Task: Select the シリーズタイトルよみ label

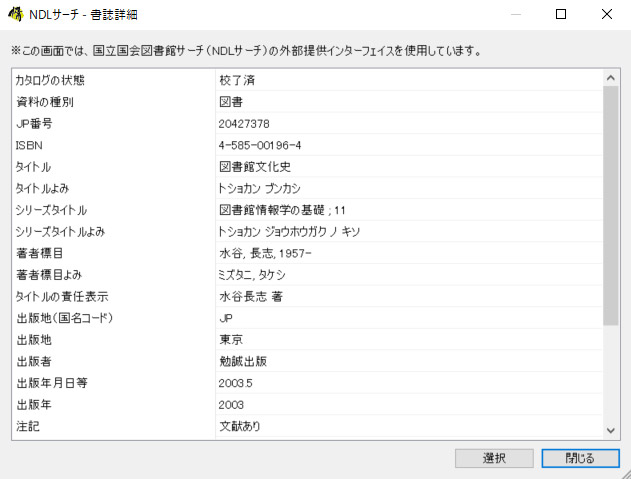Action: coord(60,232)
